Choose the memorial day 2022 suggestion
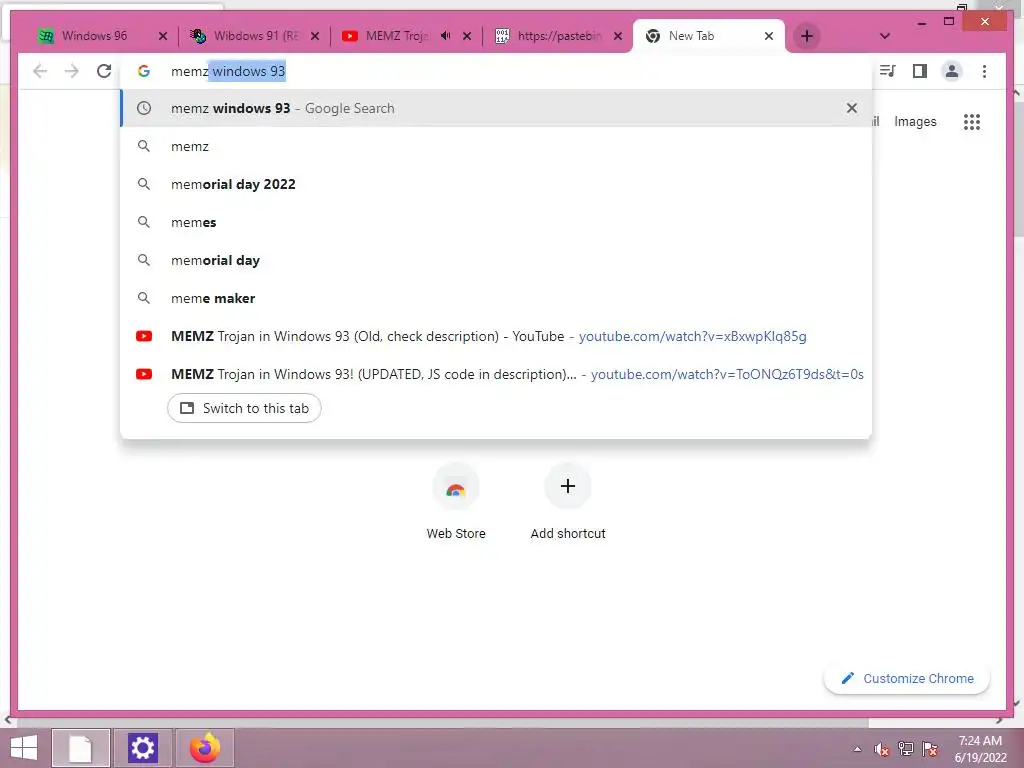Viewport: 1024px width, 768px height. click(x=496, y=184)
